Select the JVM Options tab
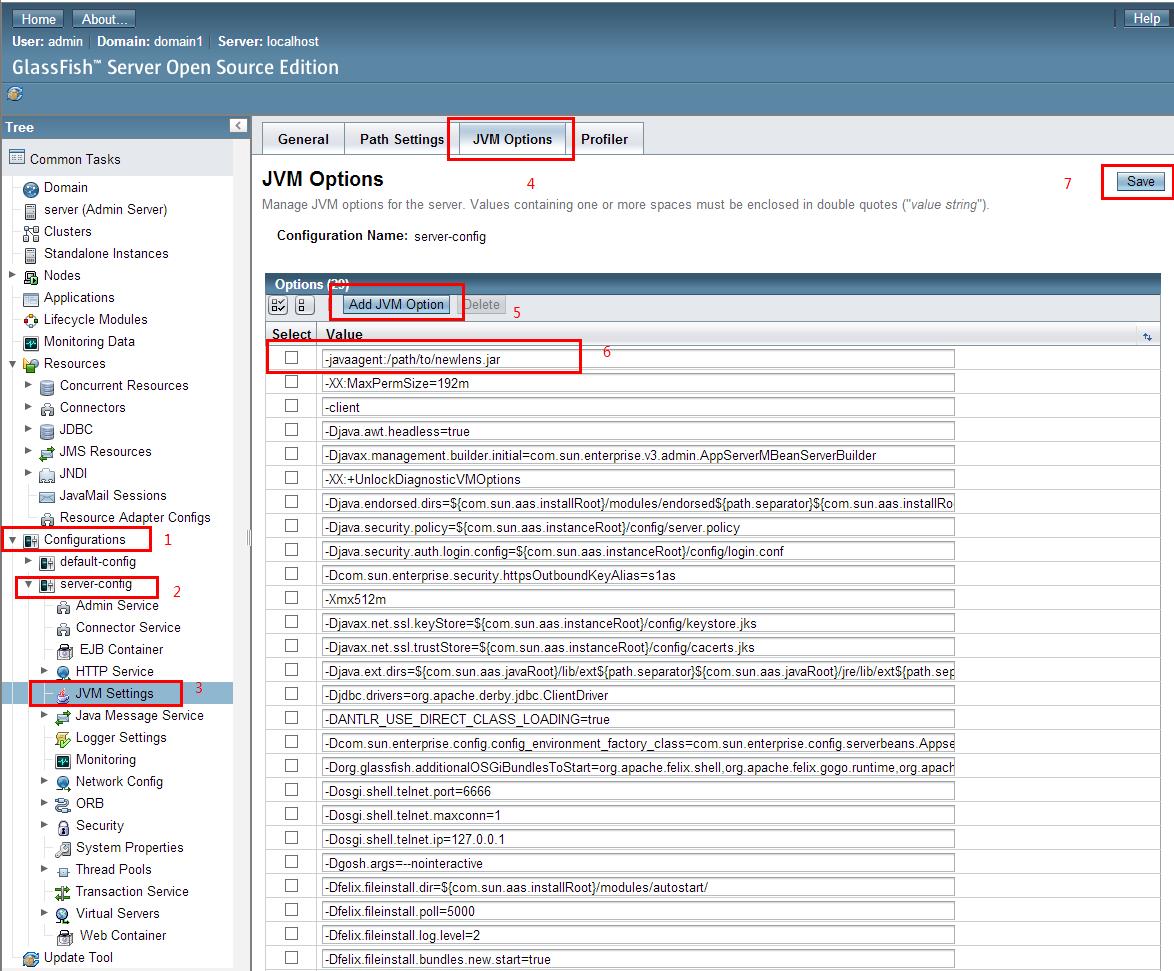 tap(512, 139)
